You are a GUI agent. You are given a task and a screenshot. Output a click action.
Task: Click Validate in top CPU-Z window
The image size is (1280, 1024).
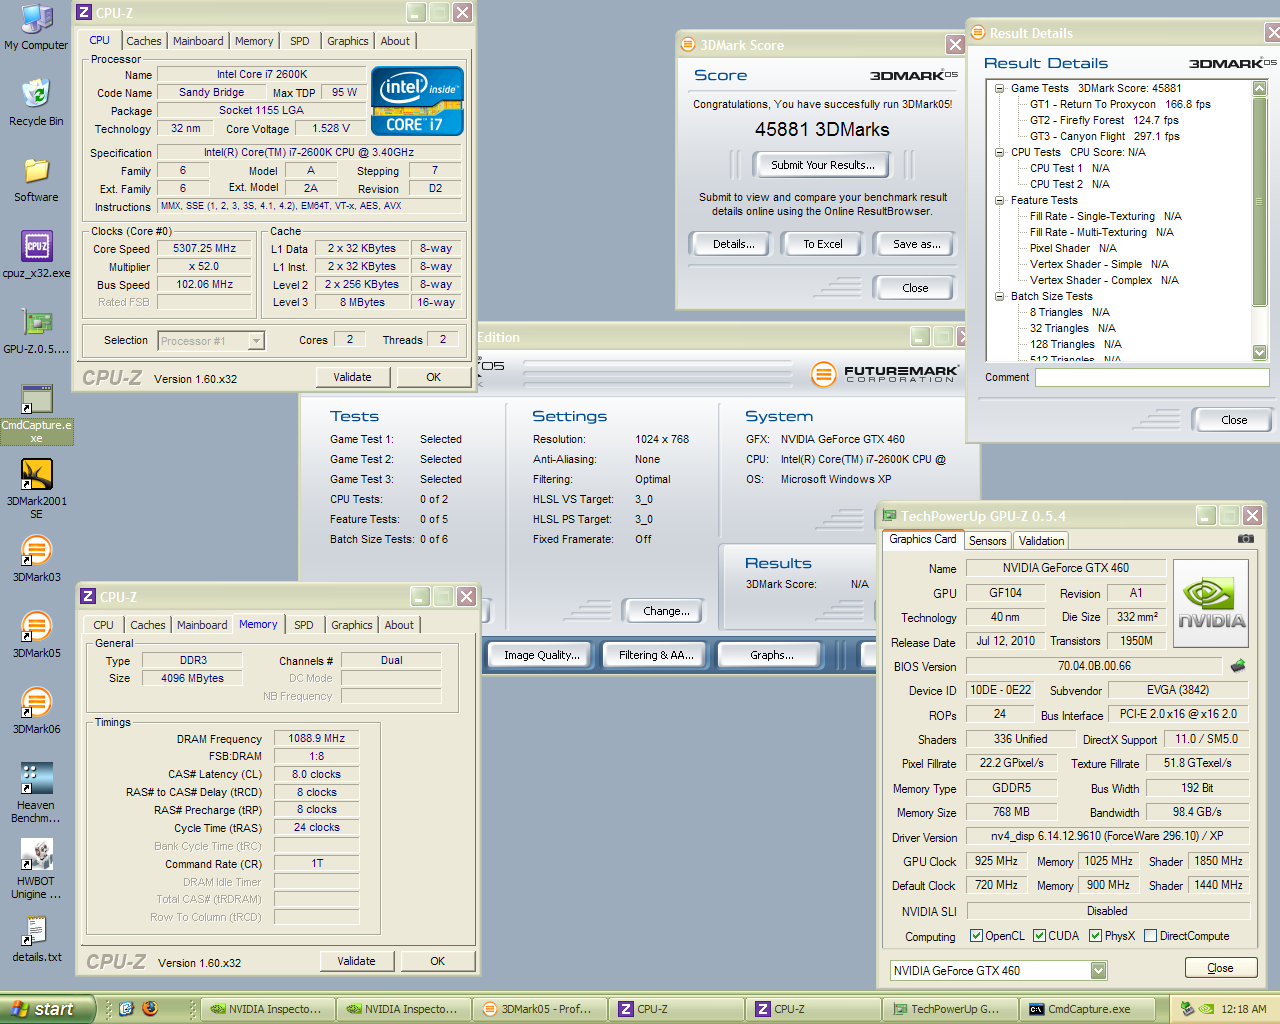[x=353, y=377]
